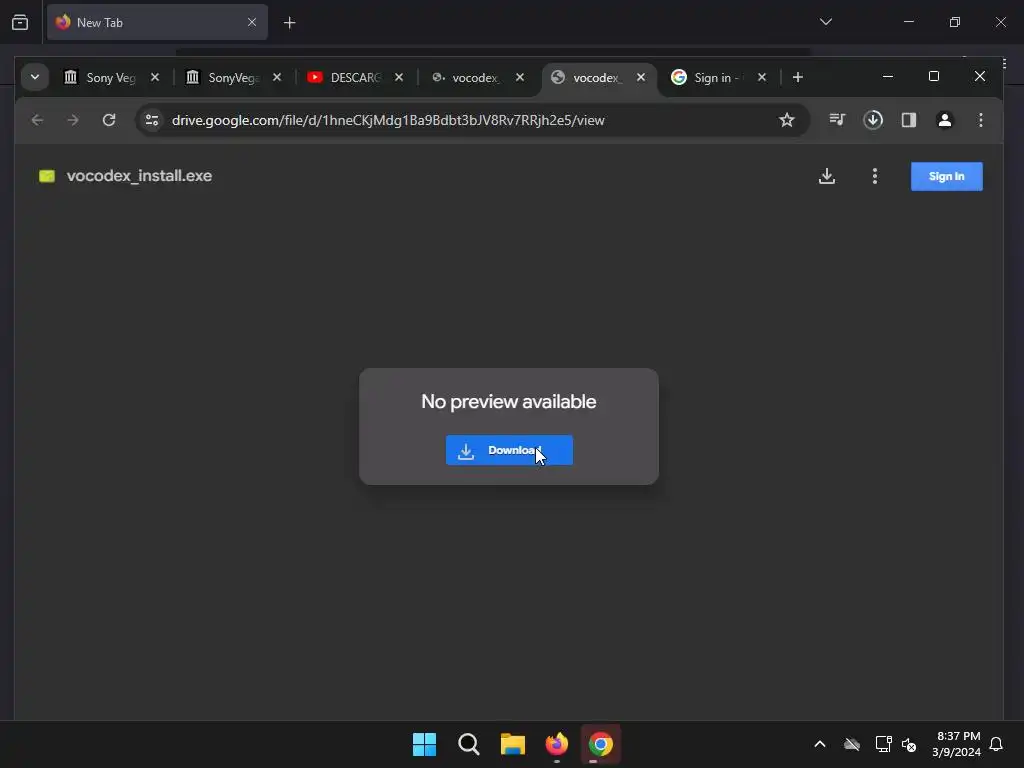Click the network display tray icon

pos(883,744)
